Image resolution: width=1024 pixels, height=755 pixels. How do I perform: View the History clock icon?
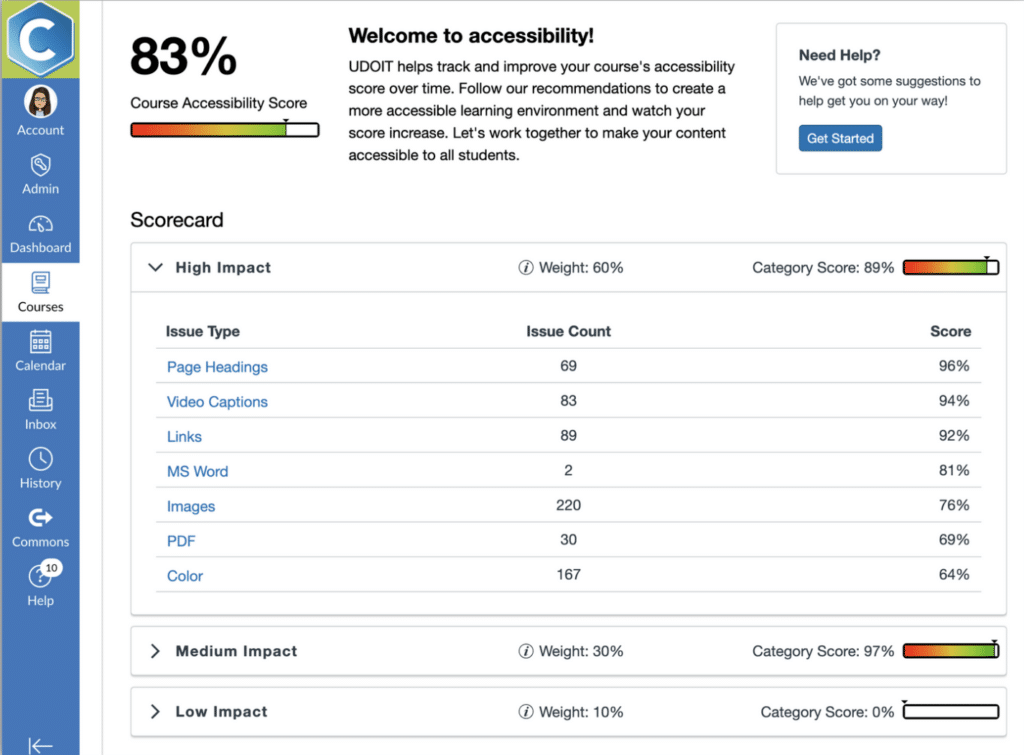40,460
